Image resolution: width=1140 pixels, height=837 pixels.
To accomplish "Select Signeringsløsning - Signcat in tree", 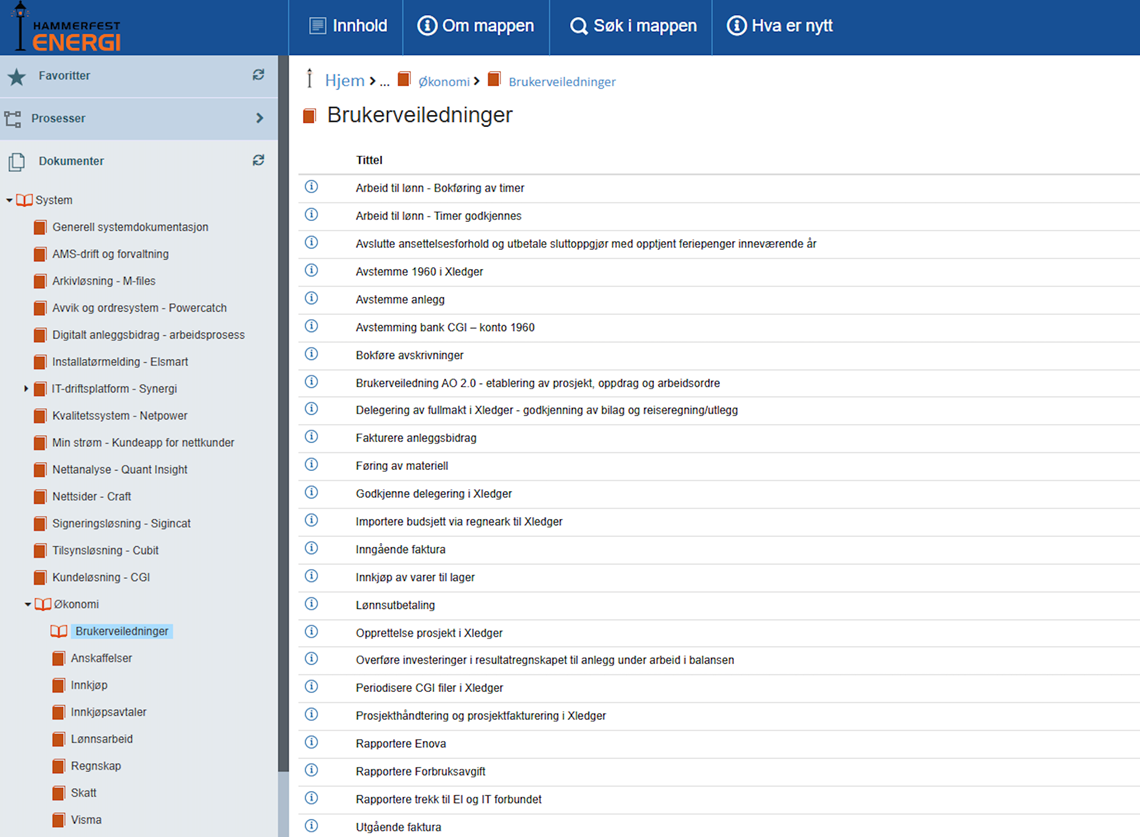I will coord(121,524).
